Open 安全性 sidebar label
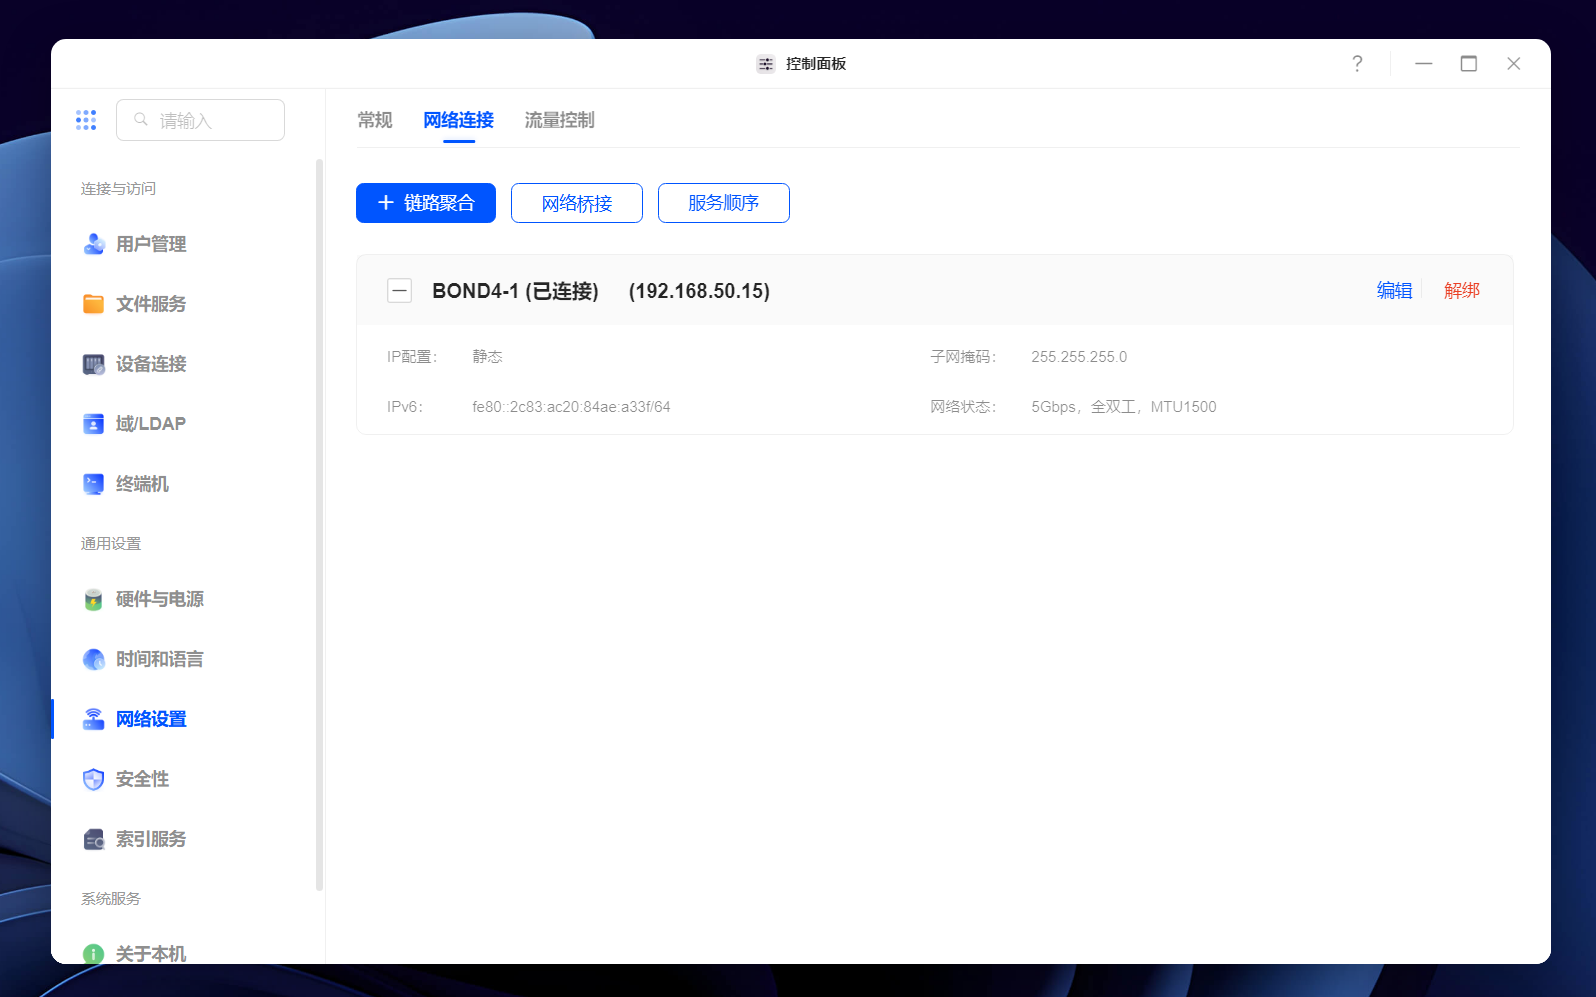 click(x=142, y=779)
